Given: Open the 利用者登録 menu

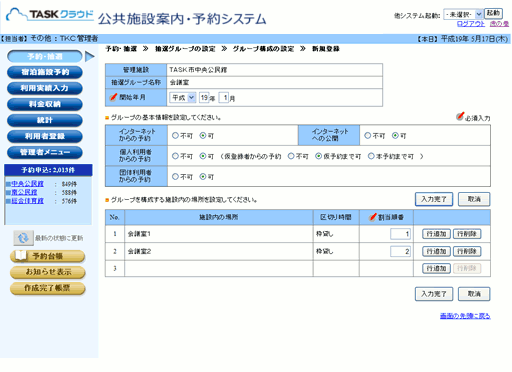Looking at the screenshot, I should [x=45, y=136].
